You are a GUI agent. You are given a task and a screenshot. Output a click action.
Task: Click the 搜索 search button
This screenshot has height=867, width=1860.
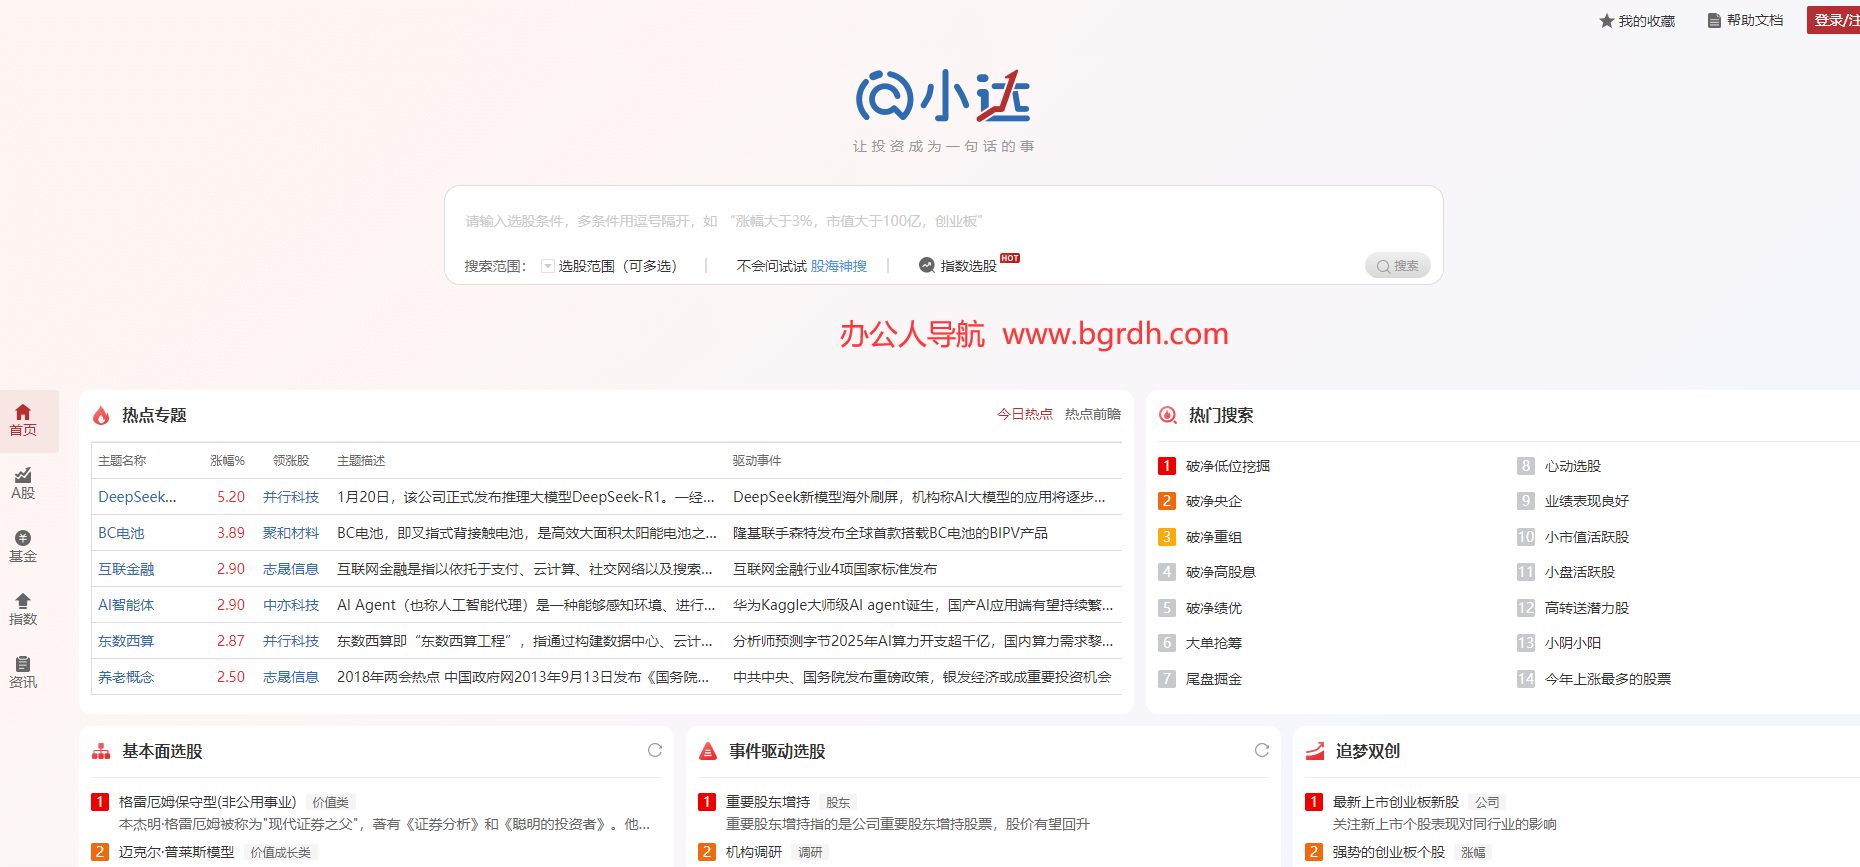tap(1398, 266)
